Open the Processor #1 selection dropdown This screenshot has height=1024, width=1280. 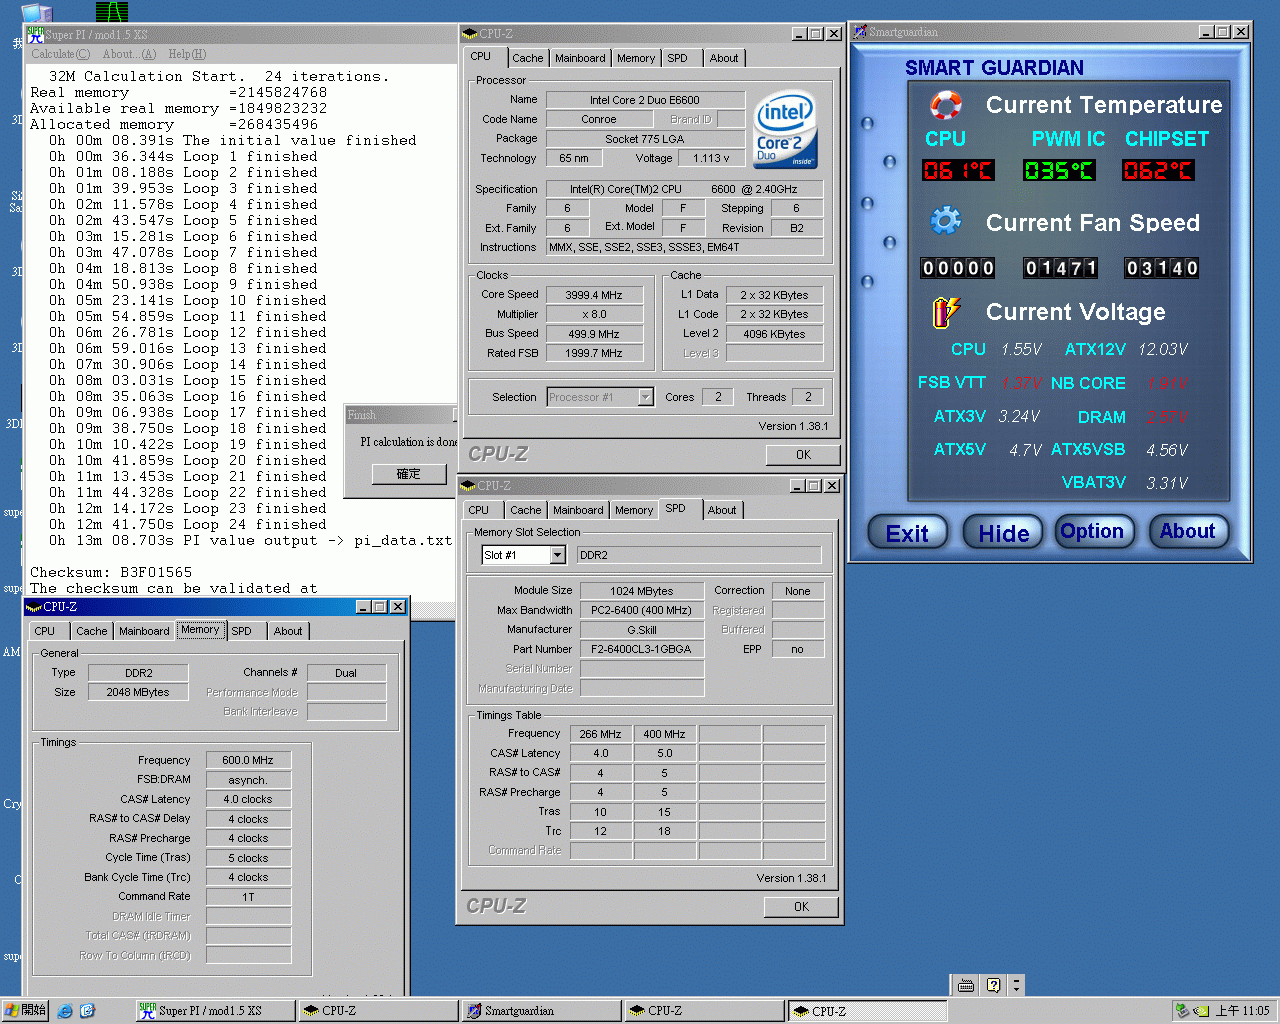pos(645,397)
